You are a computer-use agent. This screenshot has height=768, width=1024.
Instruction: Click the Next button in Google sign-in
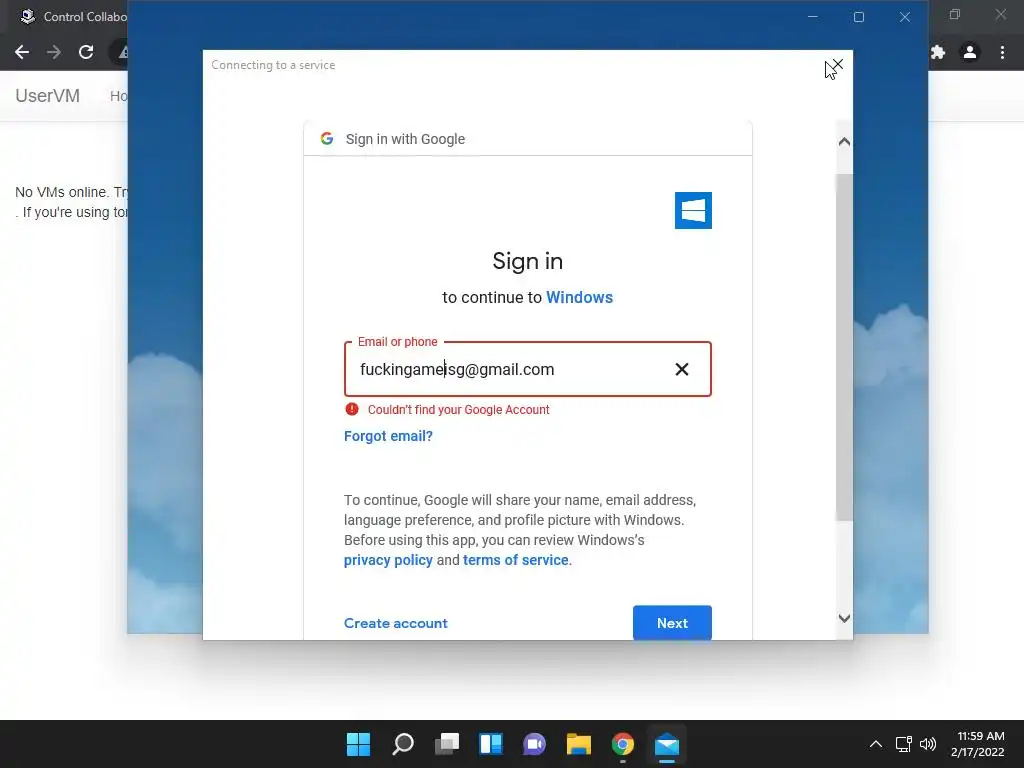coord(672,623)
